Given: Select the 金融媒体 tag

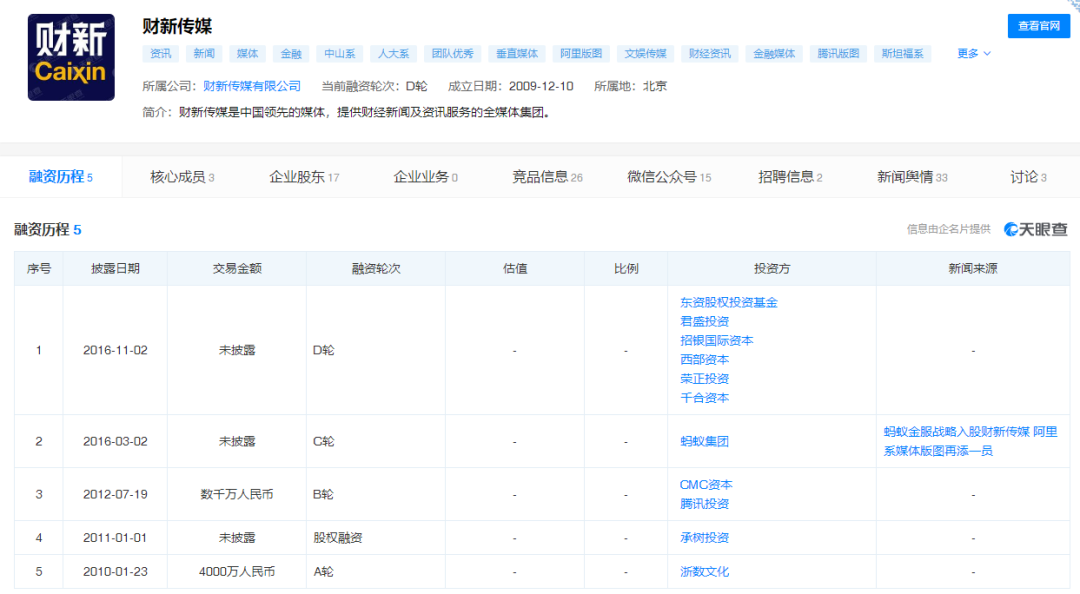Looking at the screenshot, I should 773,54.
